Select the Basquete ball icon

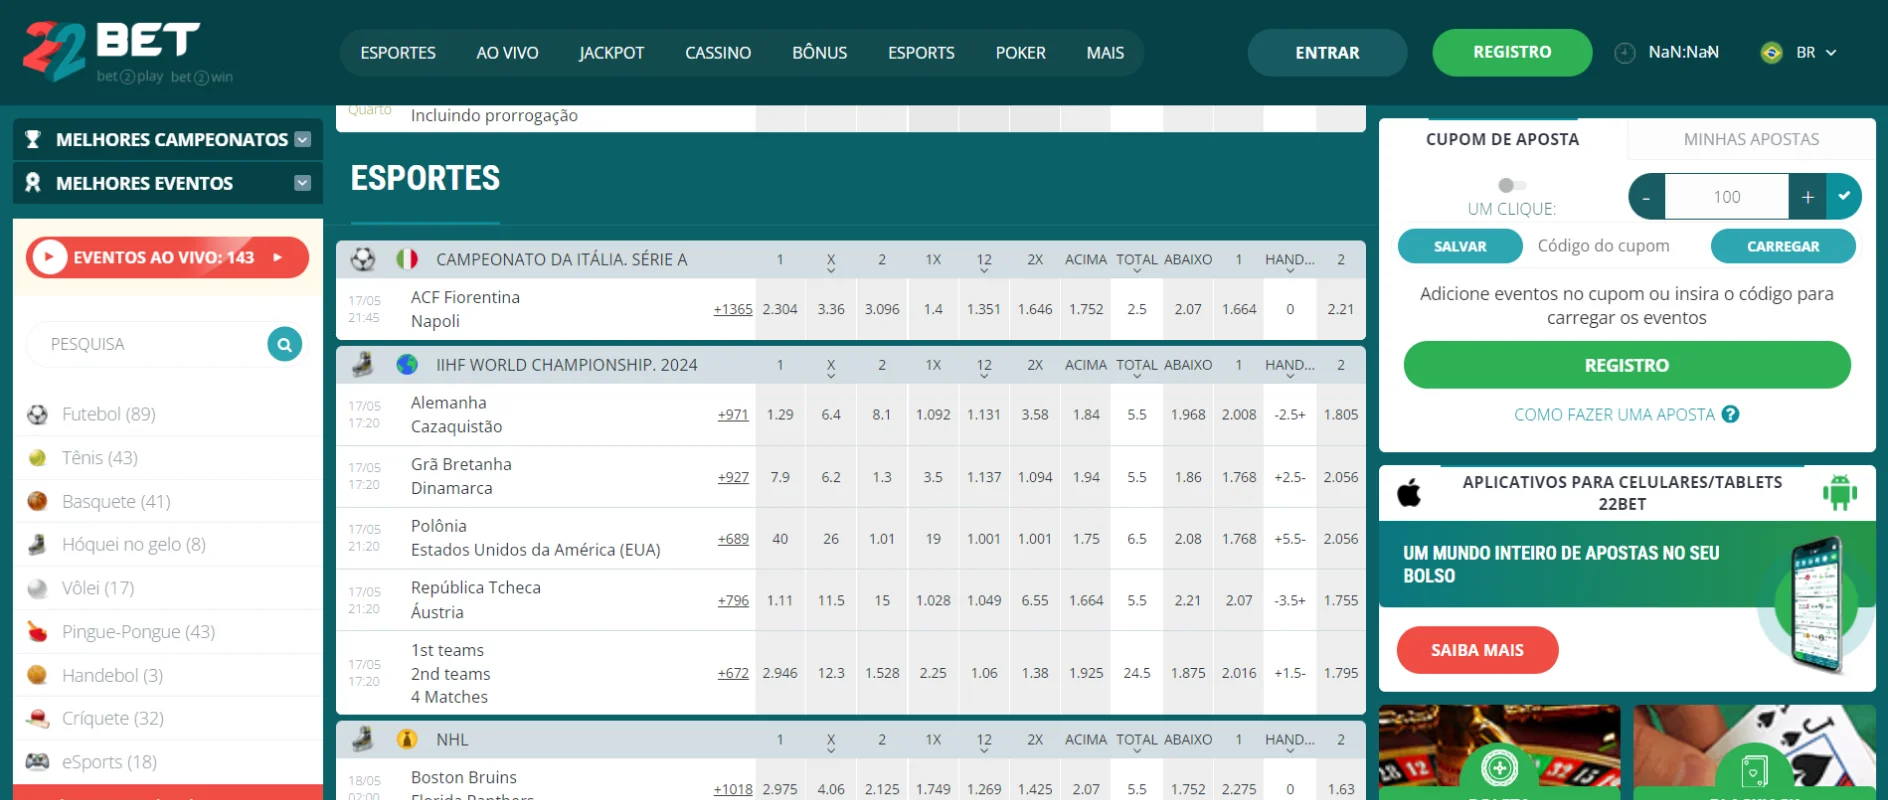pyautogui.click(x=37, y=501)
